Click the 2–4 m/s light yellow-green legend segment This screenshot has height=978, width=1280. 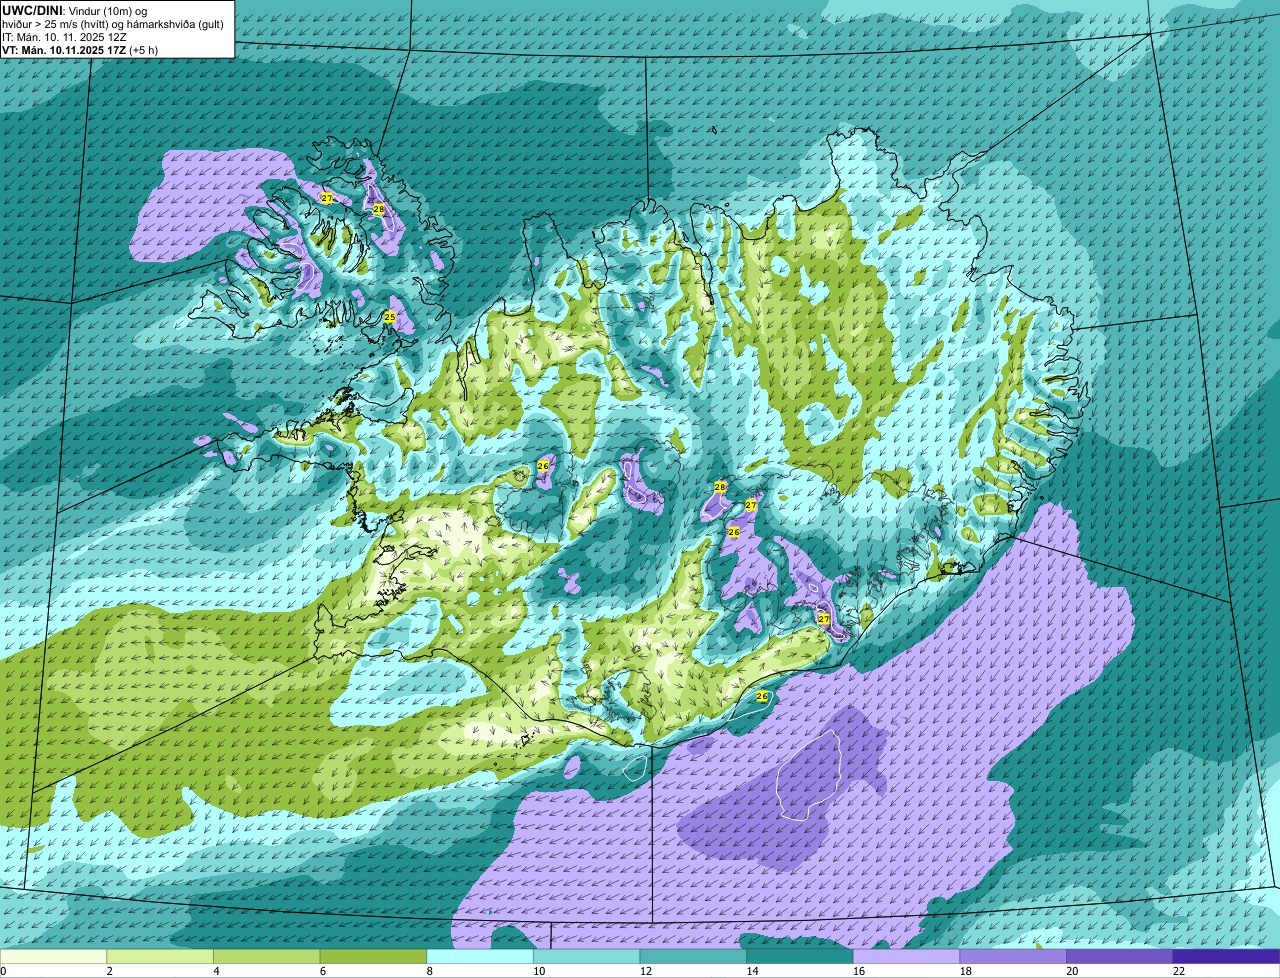[160, 956]
